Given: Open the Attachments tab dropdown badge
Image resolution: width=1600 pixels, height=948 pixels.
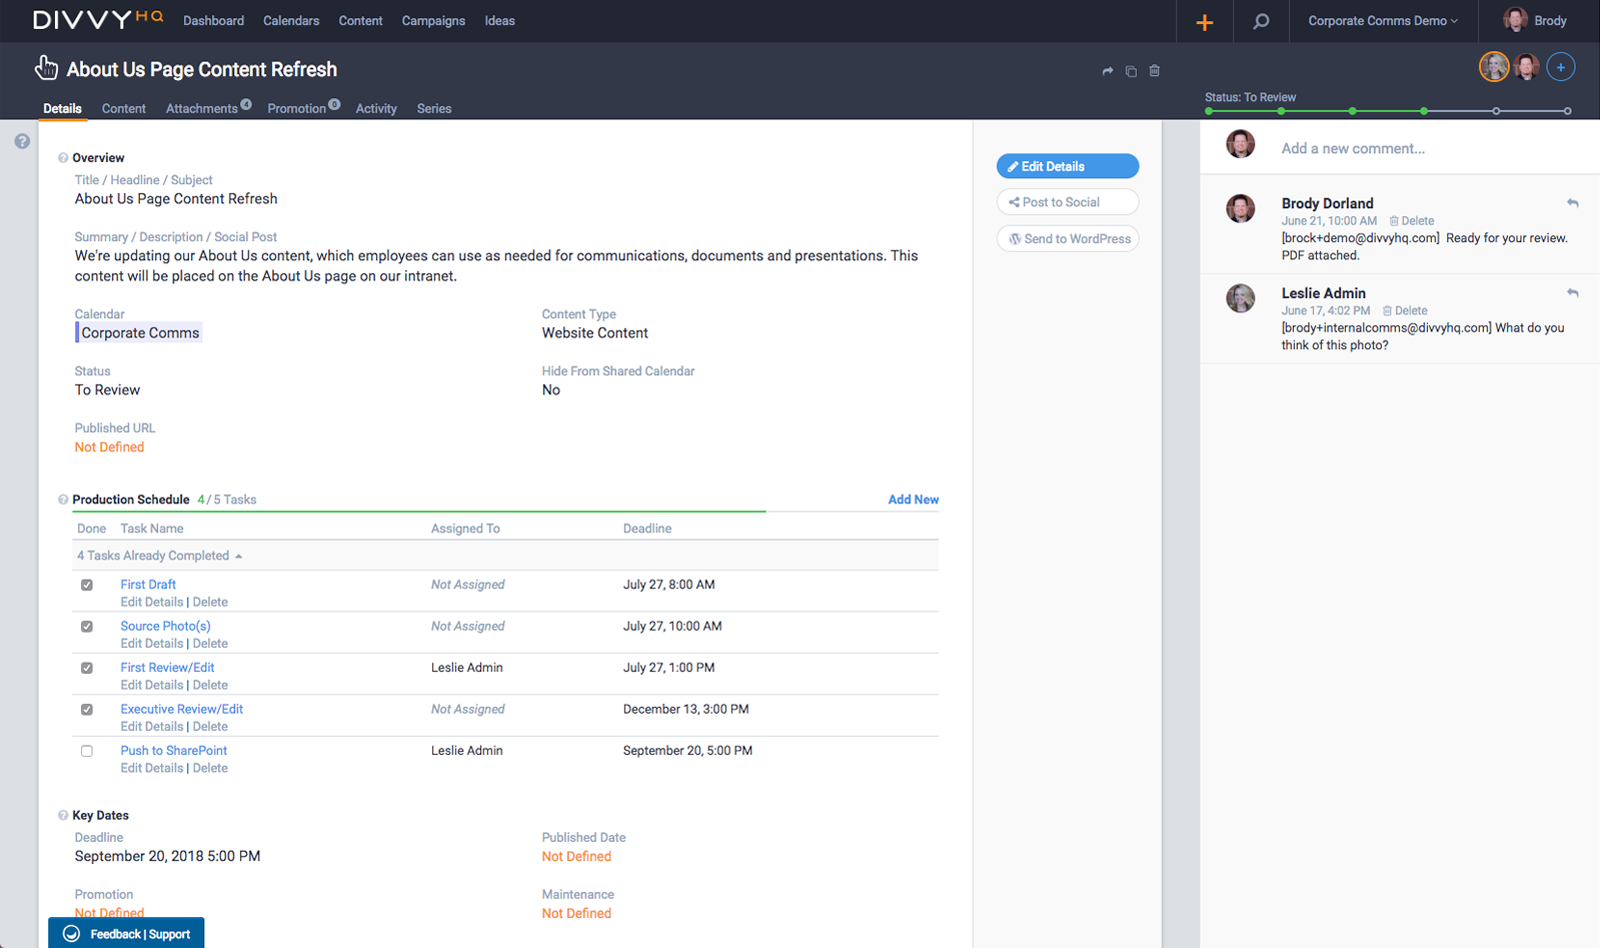Looking at the screenshot, I should [x=245, y=103].
